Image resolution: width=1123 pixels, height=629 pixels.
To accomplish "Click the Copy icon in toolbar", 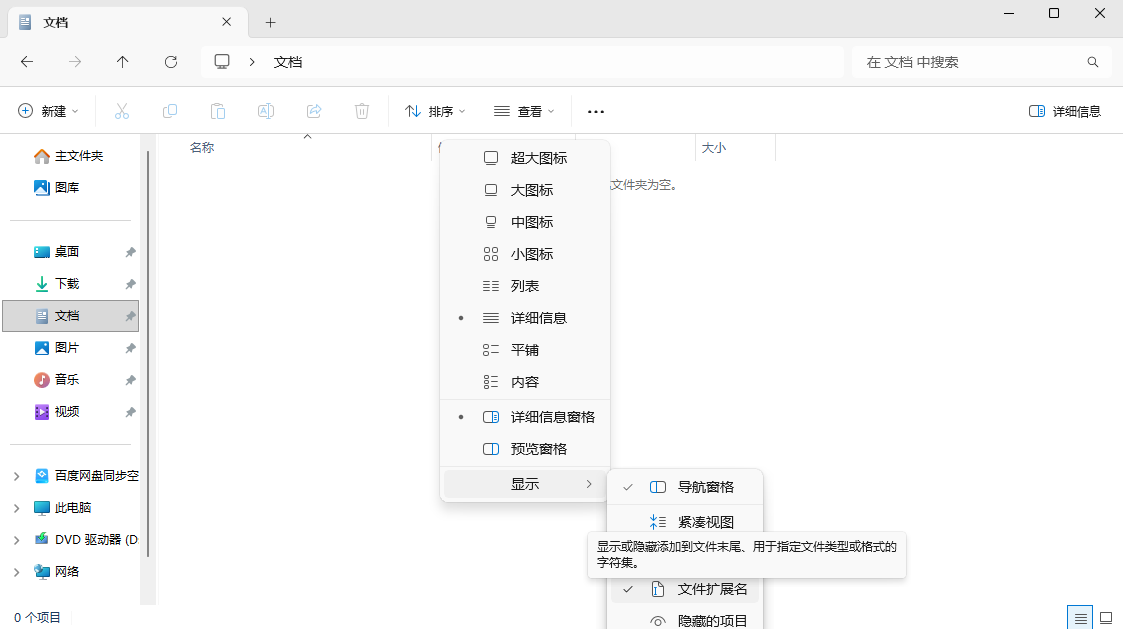I will tap(170, 111).
